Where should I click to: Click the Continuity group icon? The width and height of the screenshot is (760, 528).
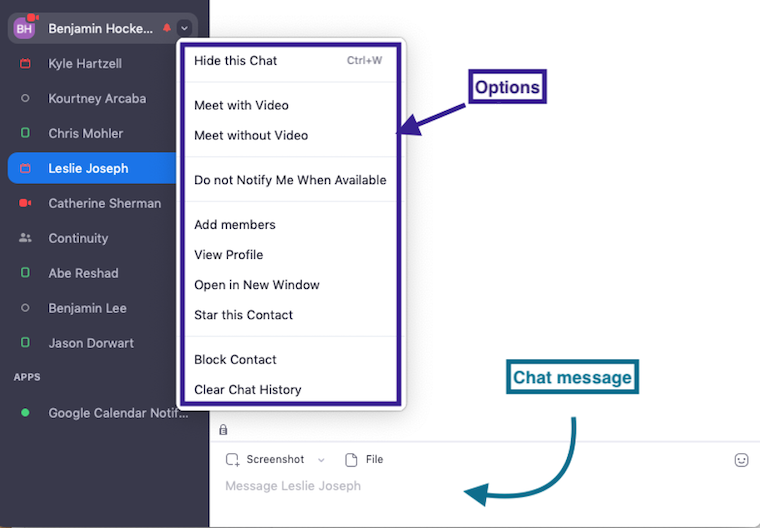(26, 238)
